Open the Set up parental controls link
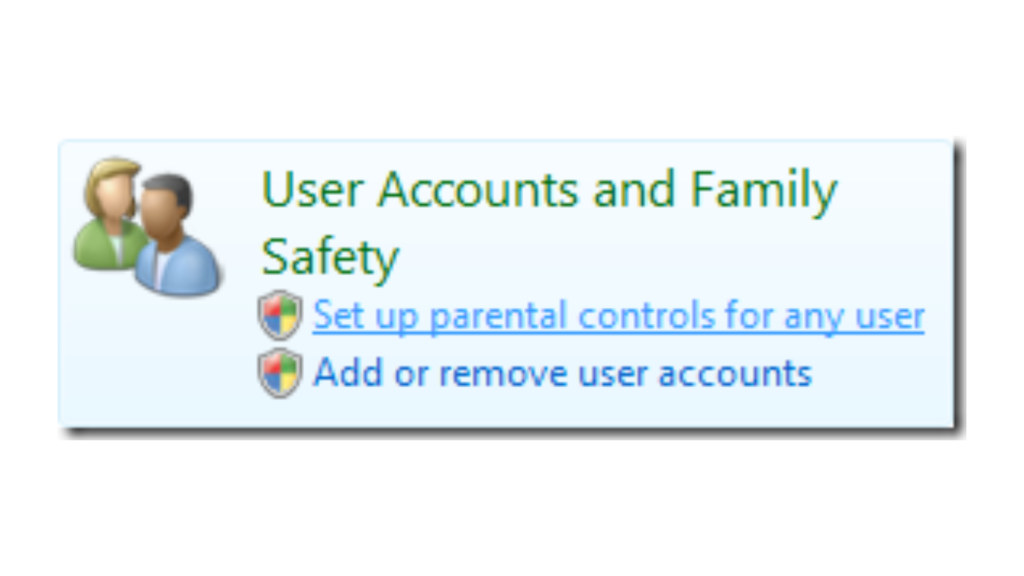The height and width of the screenshot is (576, 1024). pyautogui.click(x=618, y=316)
